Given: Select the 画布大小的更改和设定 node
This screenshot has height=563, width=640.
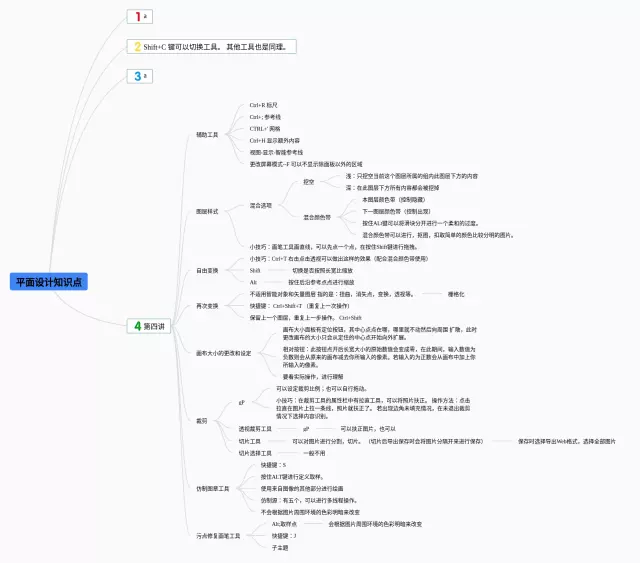Looking at the screenshot, I should pos(223,353).
